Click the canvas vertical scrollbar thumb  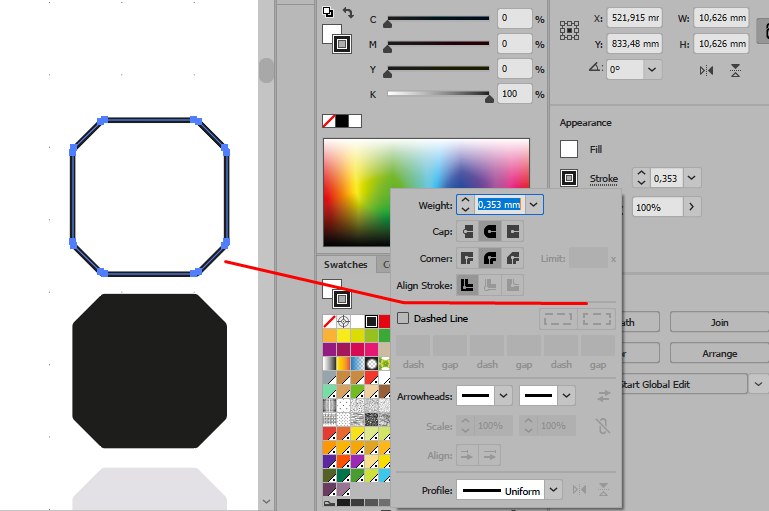(x=266, y=70)
